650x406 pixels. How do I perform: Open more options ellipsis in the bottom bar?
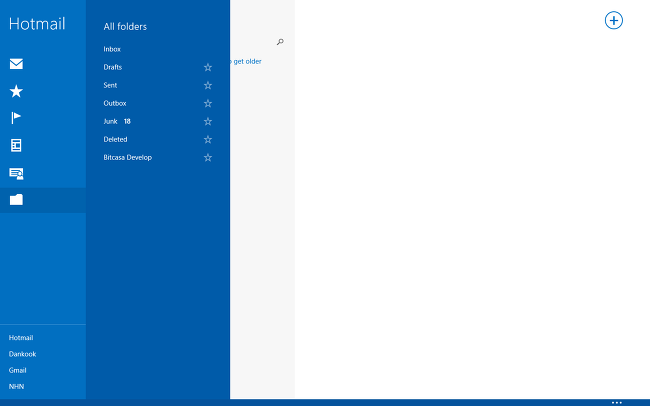[x=617, y=402]
